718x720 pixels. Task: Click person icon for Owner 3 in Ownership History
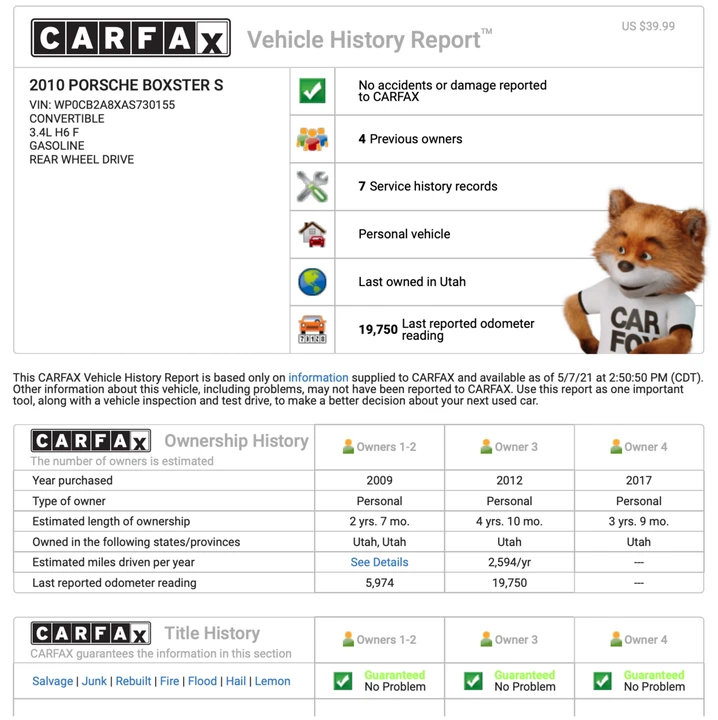pyautogui.click(x=486, y=446)
